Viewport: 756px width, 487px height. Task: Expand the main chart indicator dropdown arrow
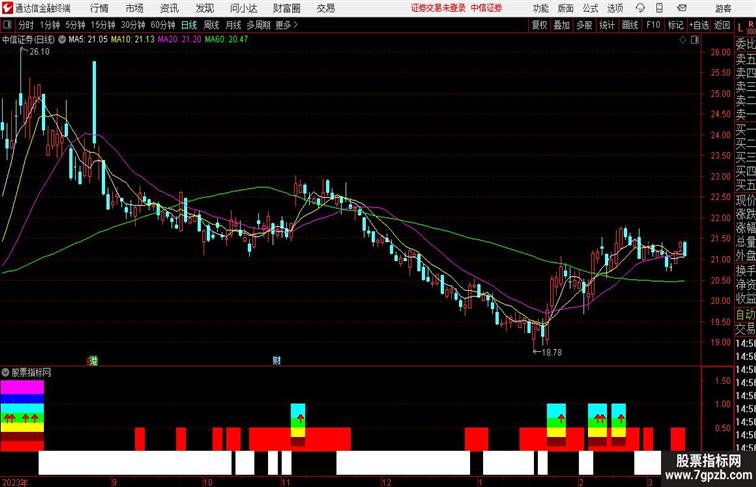click(x=62, y=40)
